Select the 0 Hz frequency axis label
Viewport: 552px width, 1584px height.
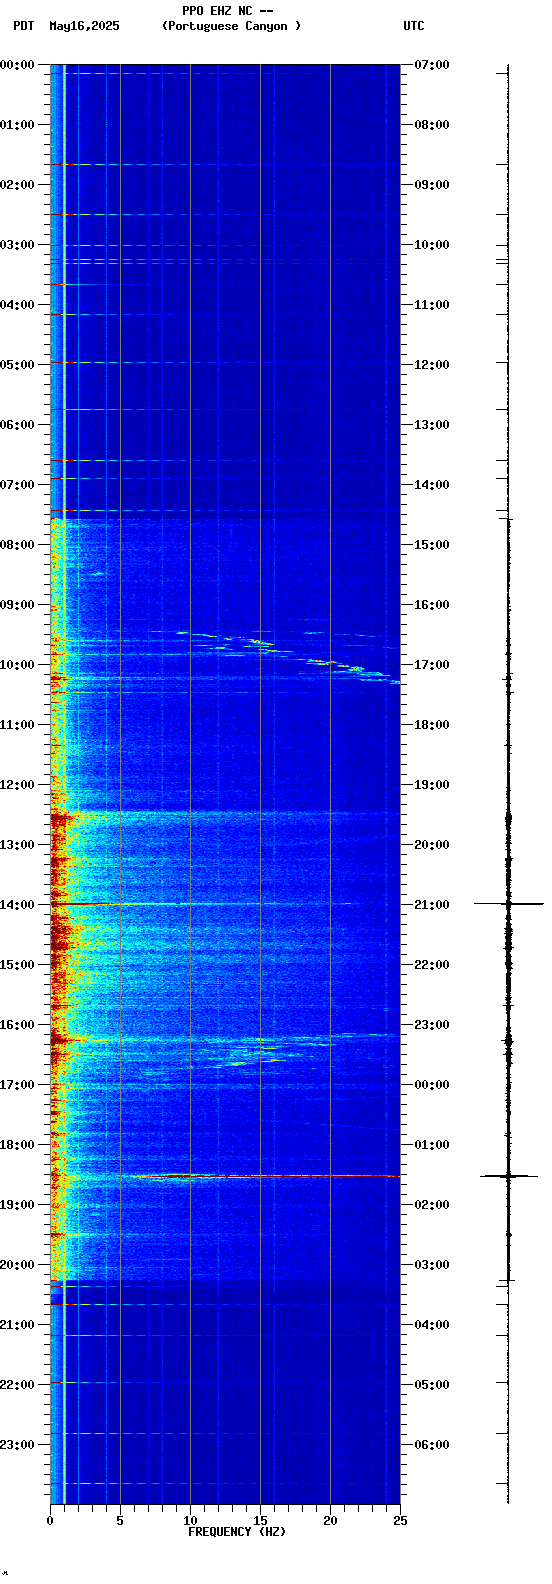(x=50, y=1521)
